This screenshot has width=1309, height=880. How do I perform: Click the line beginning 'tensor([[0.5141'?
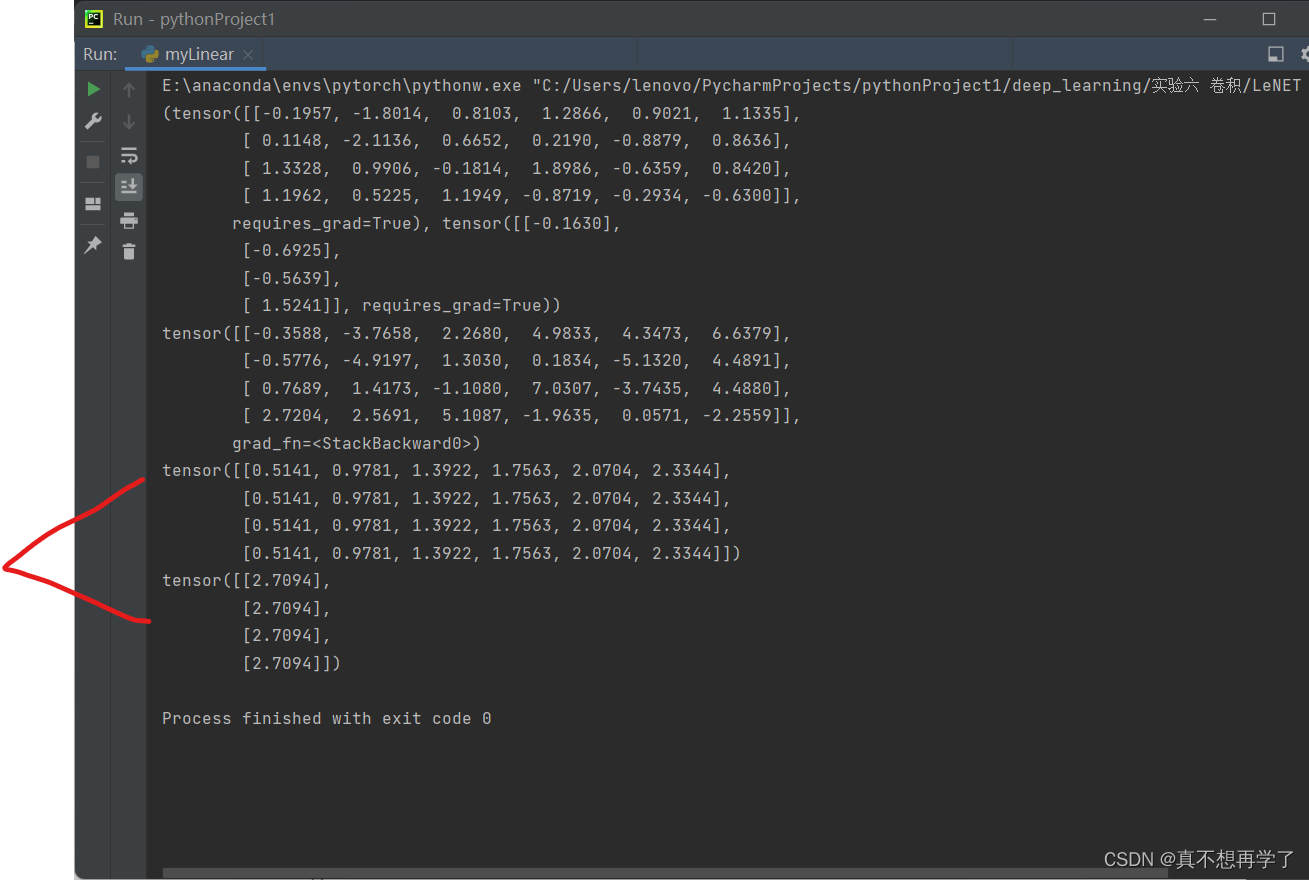[447, 470]
